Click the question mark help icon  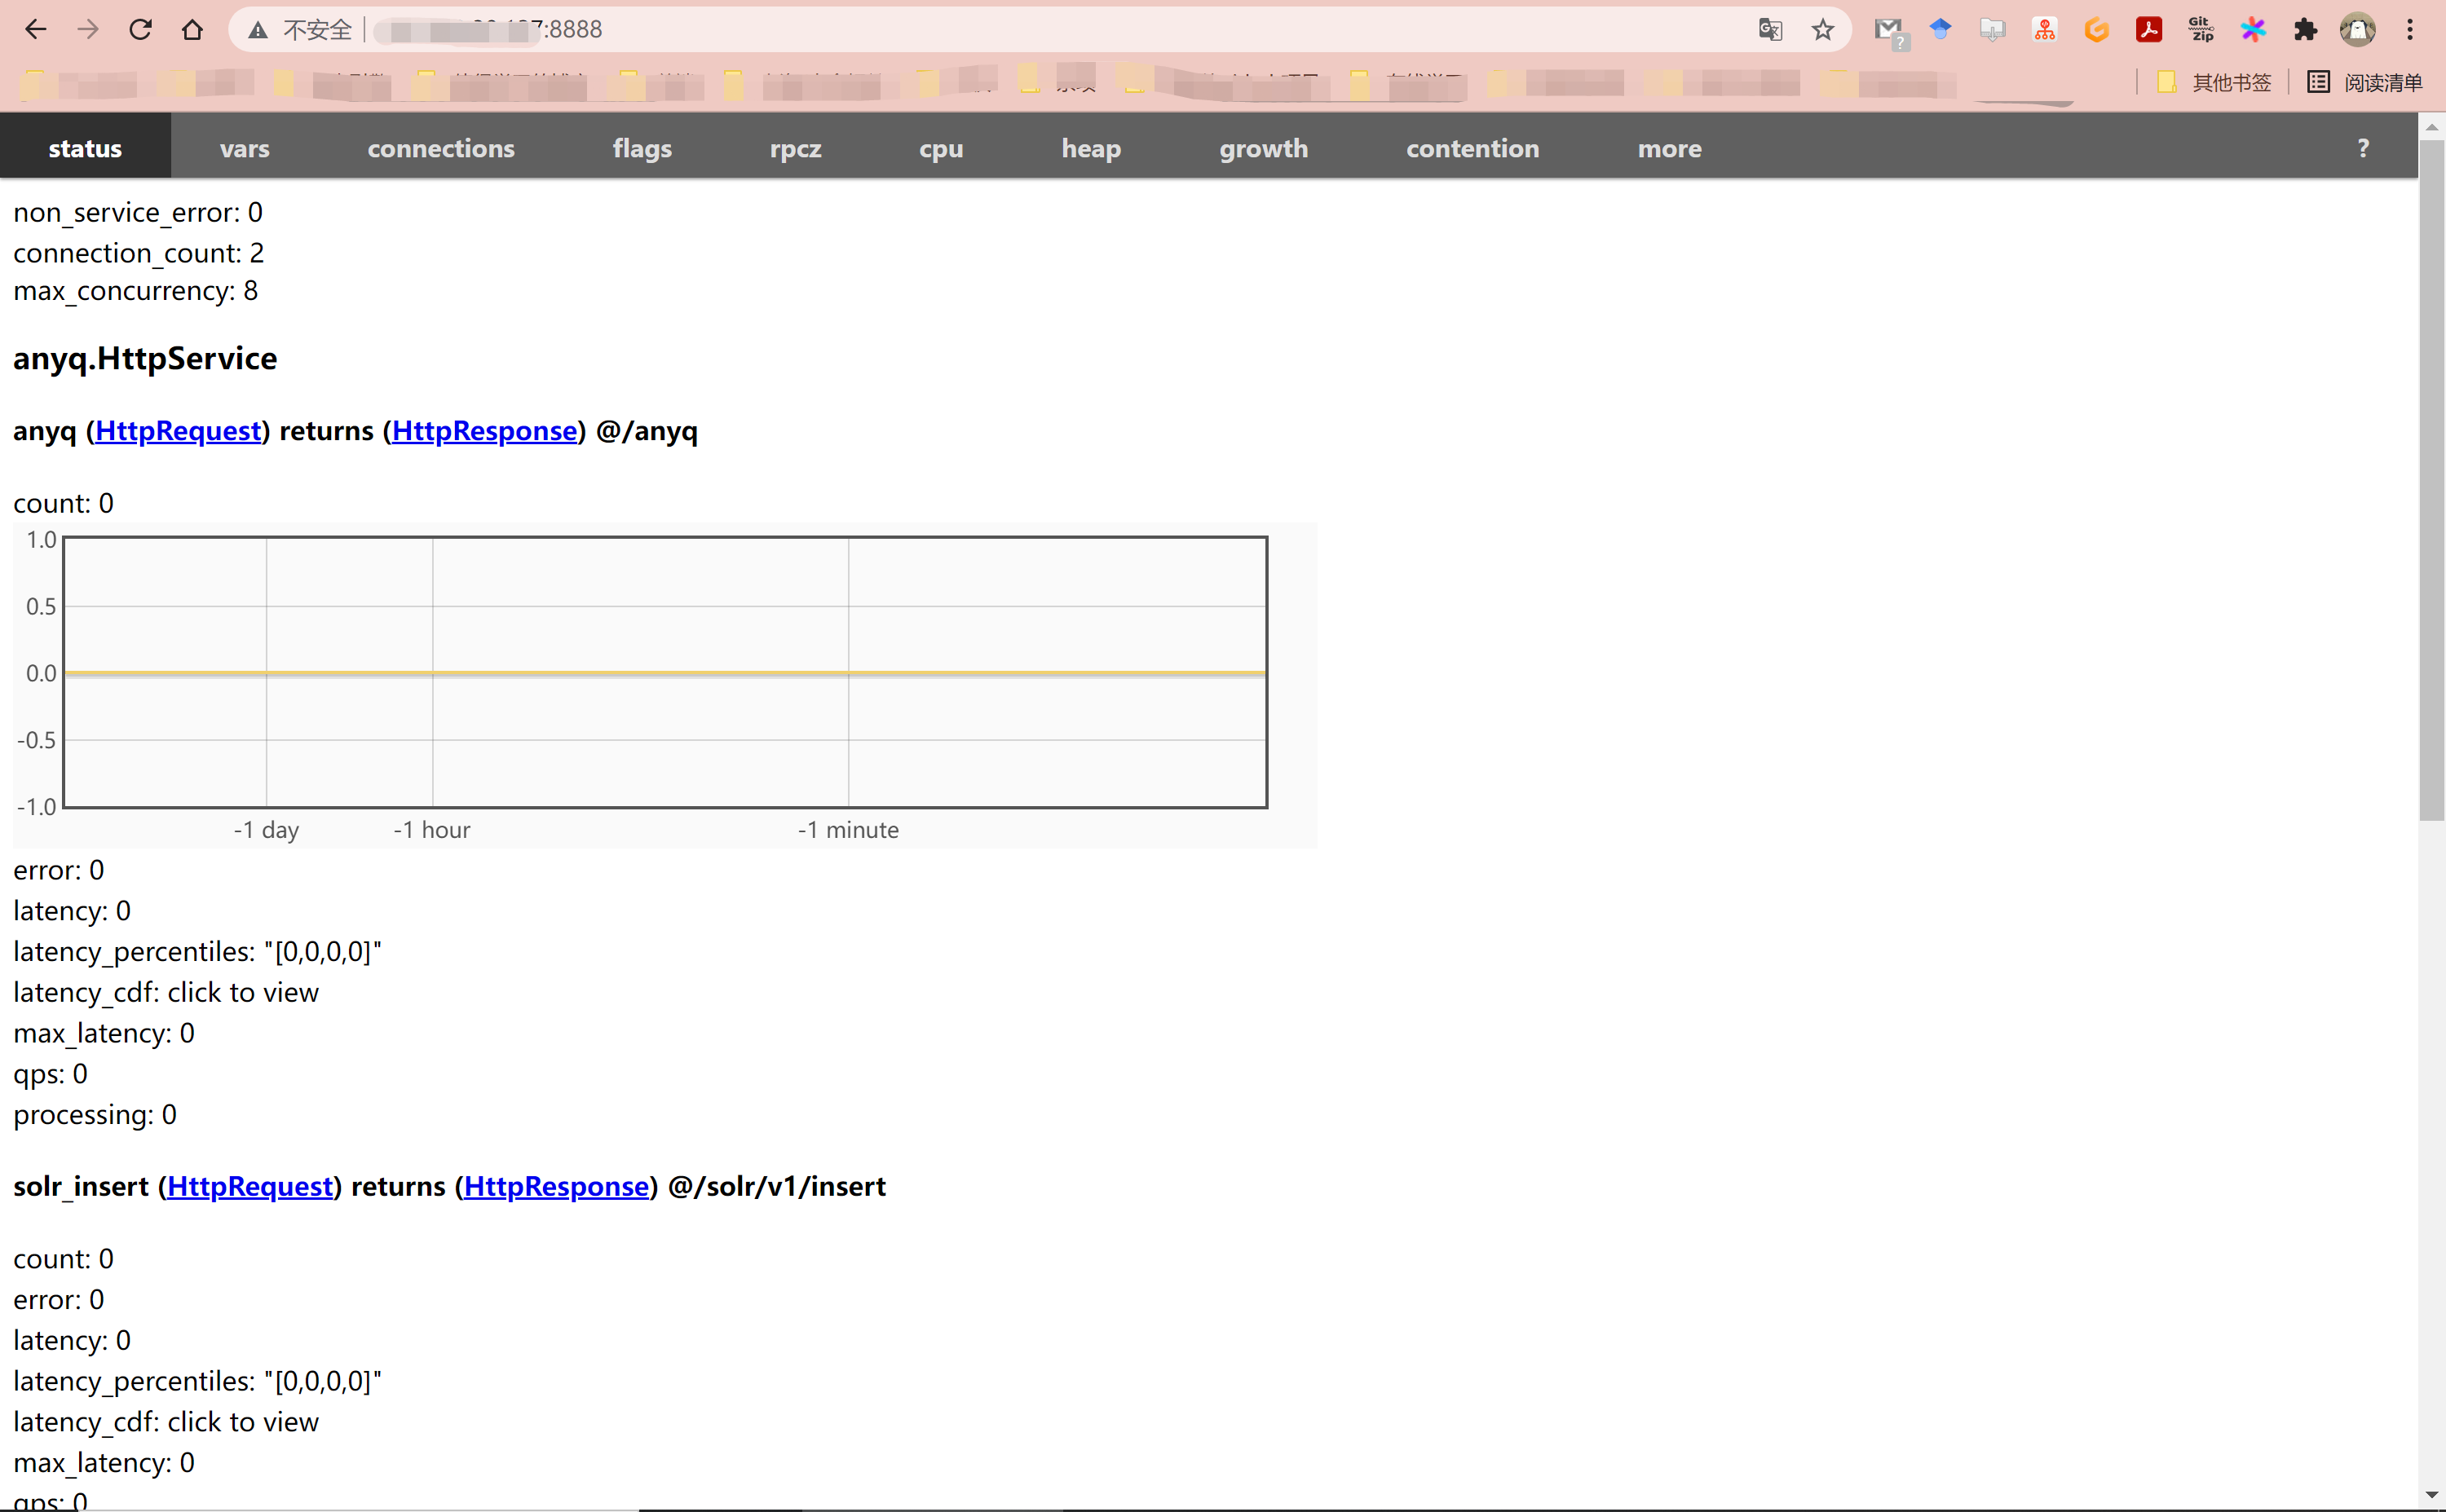(2362, 148)
